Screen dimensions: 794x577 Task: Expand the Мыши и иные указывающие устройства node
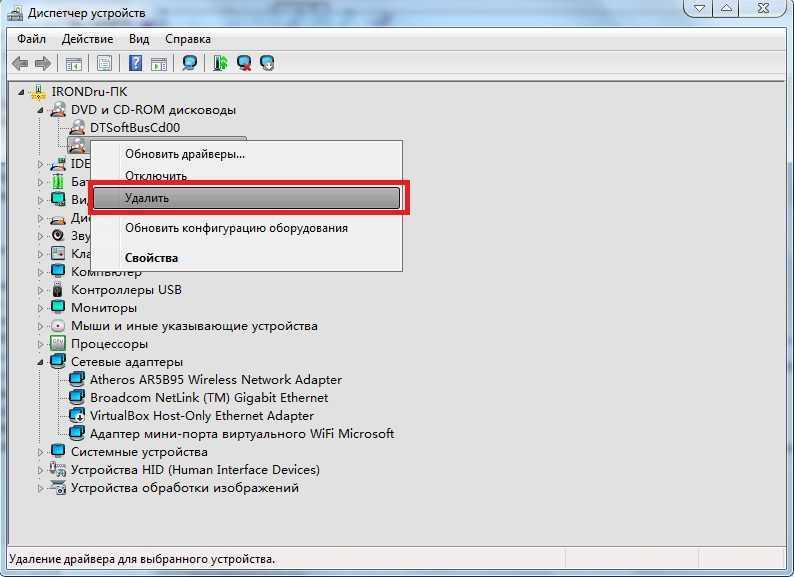tap(40, 326)
